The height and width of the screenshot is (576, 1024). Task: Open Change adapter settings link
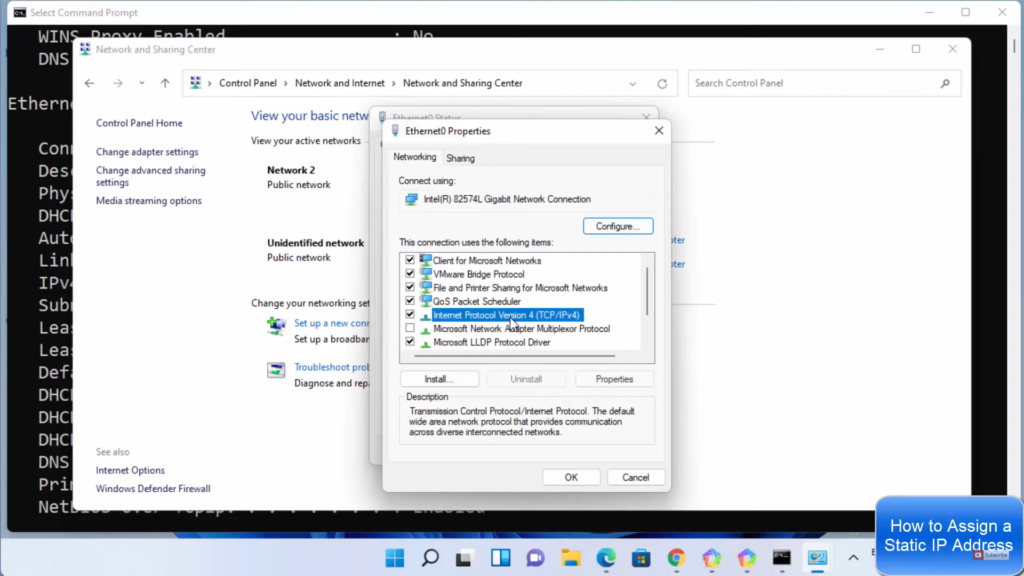coord(147,152)
